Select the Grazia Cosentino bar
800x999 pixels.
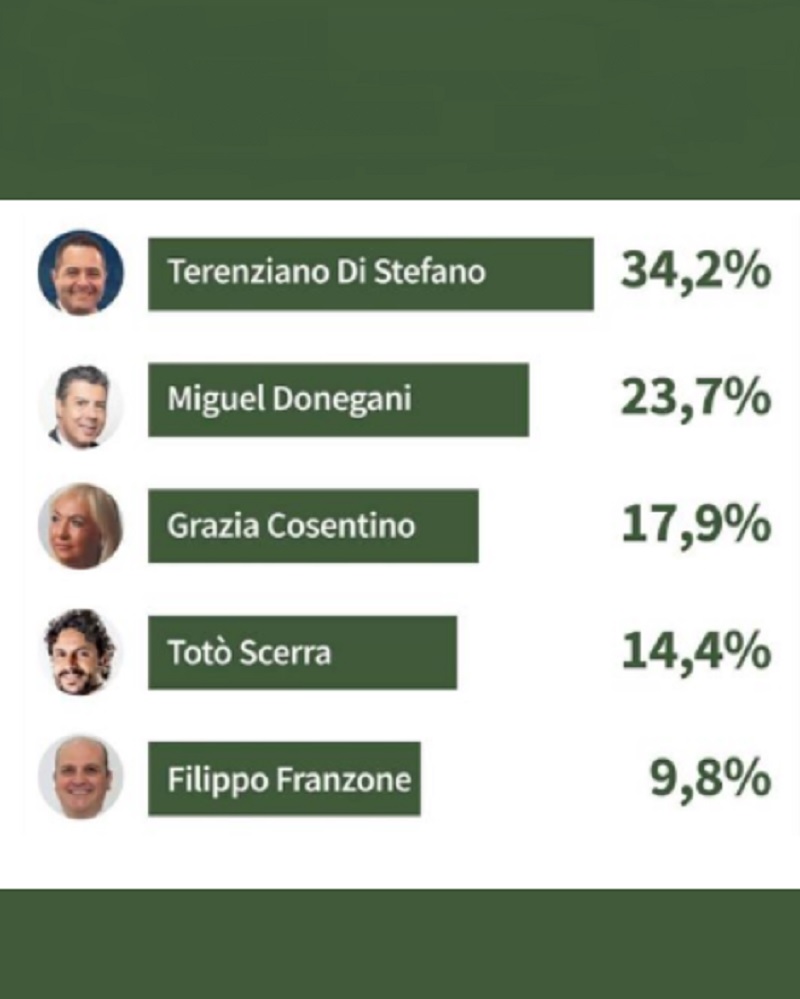click(x=313, y=526)
